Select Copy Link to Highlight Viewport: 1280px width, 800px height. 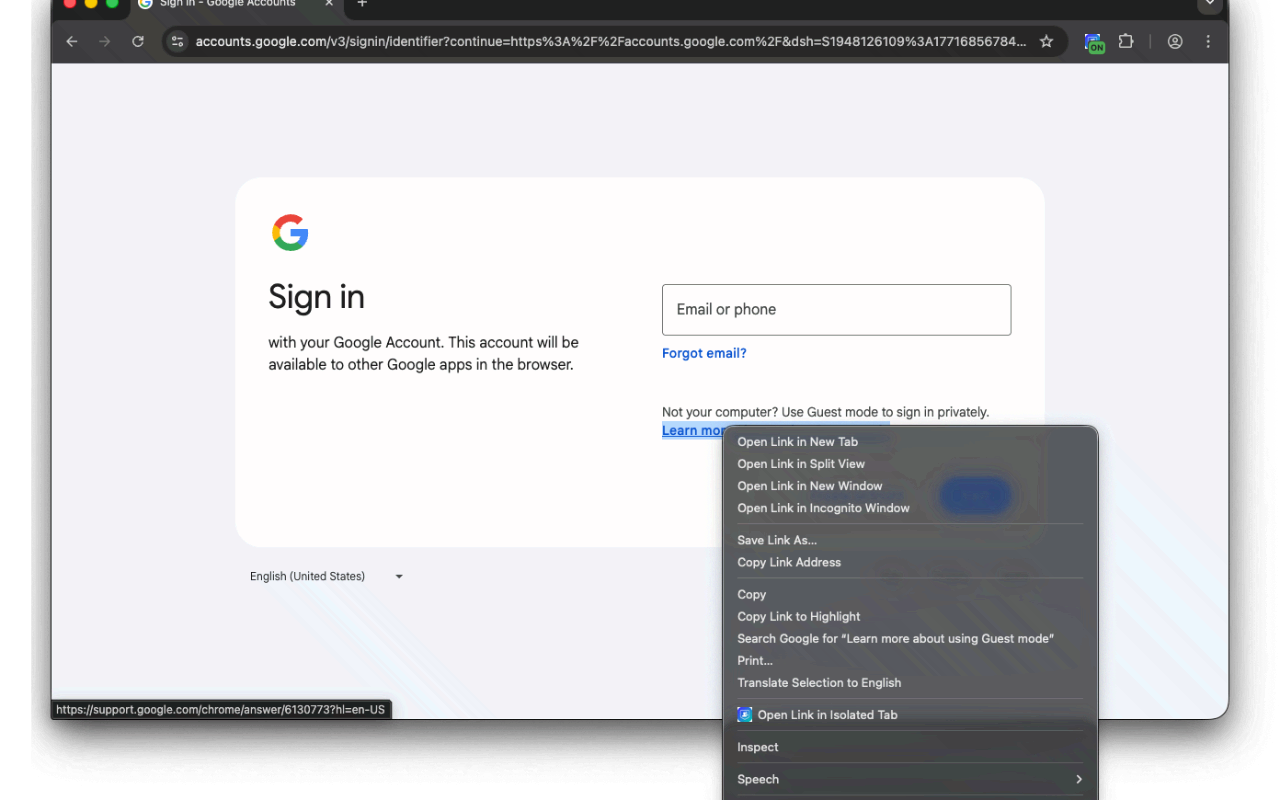(x=910, y=616)
